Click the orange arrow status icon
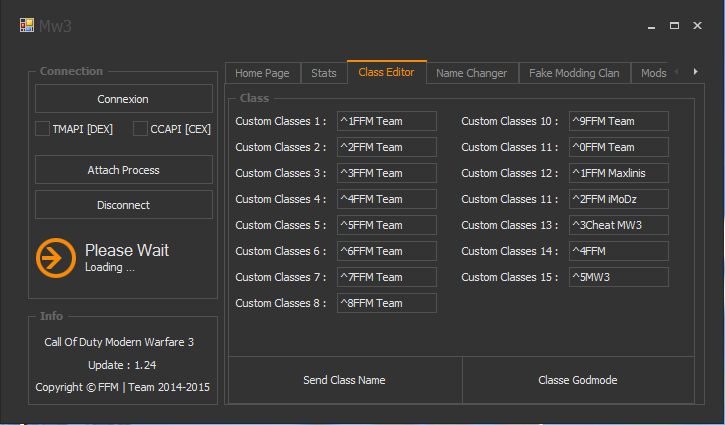 (56, 258)
